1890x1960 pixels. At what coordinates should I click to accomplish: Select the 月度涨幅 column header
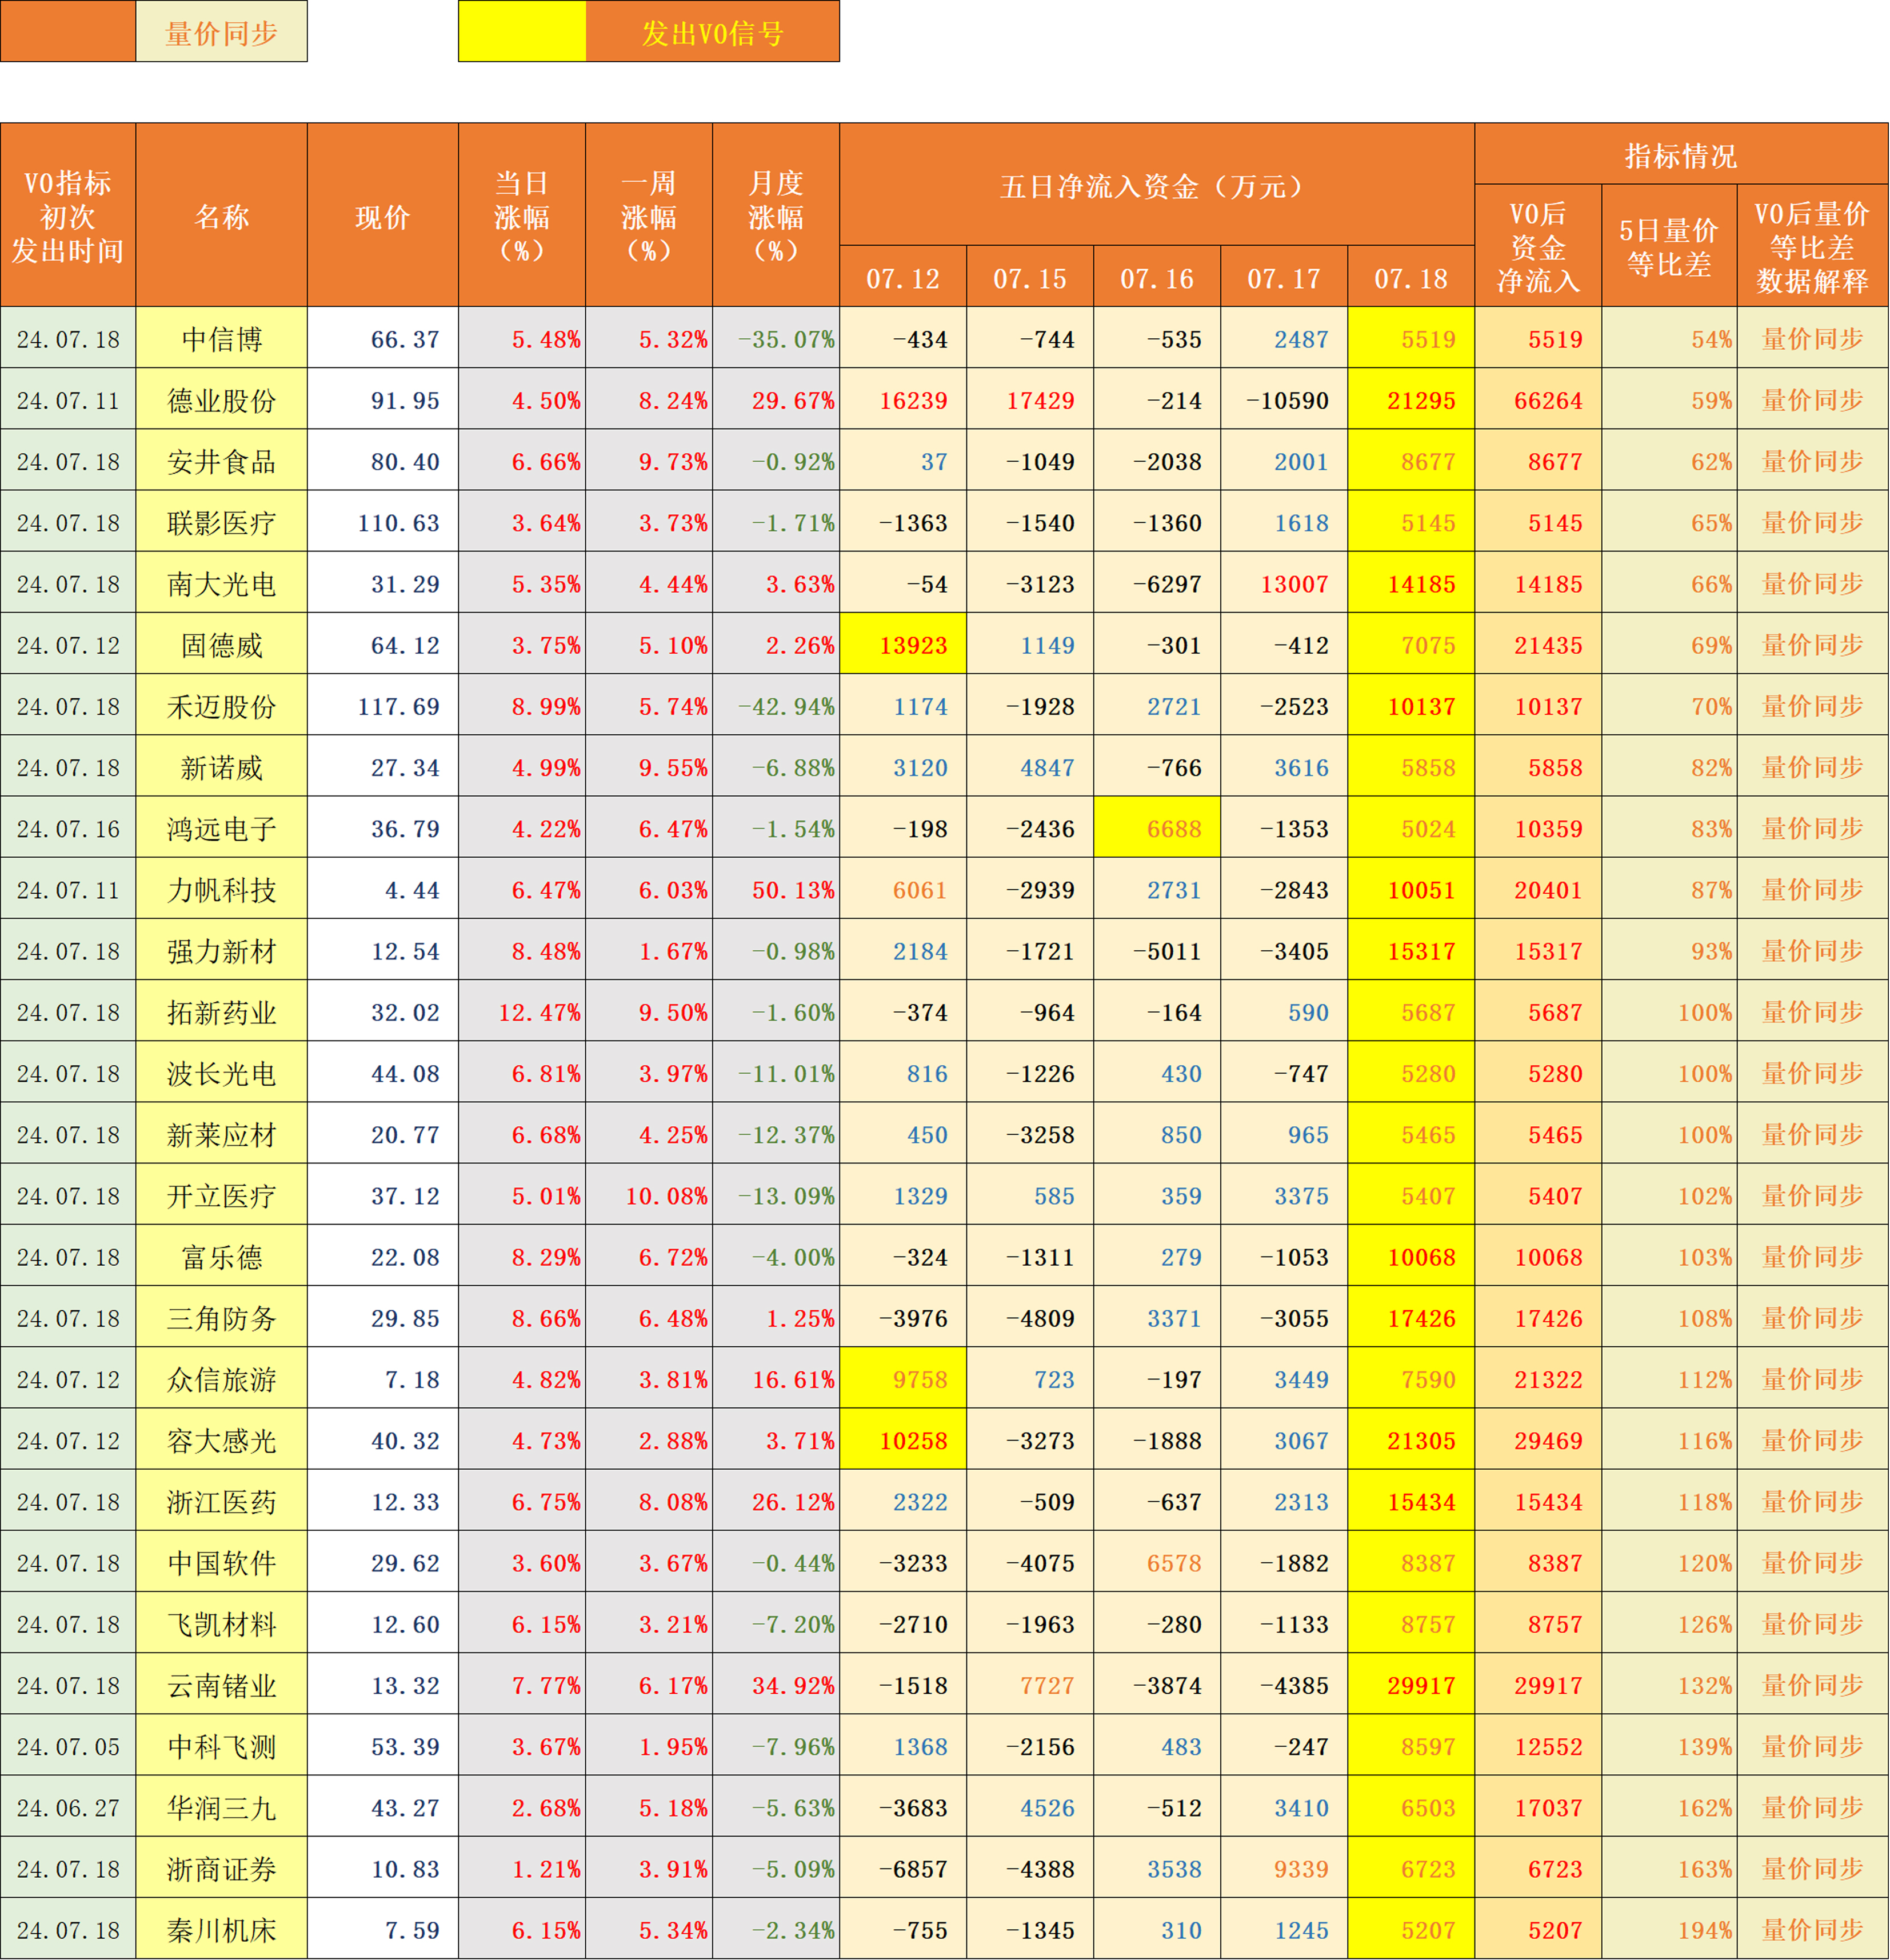[776, 215]
